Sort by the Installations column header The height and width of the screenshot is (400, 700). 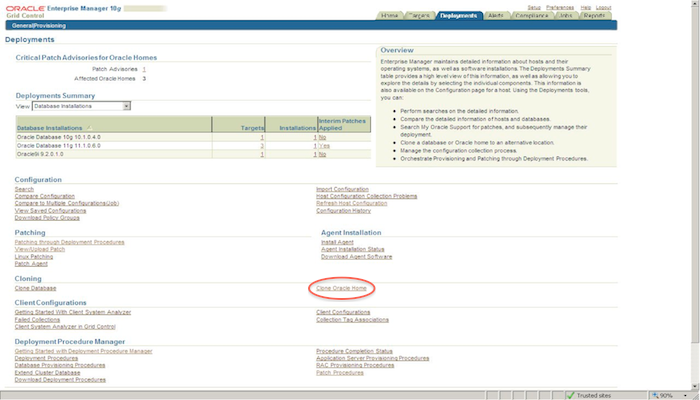[297, 128]
